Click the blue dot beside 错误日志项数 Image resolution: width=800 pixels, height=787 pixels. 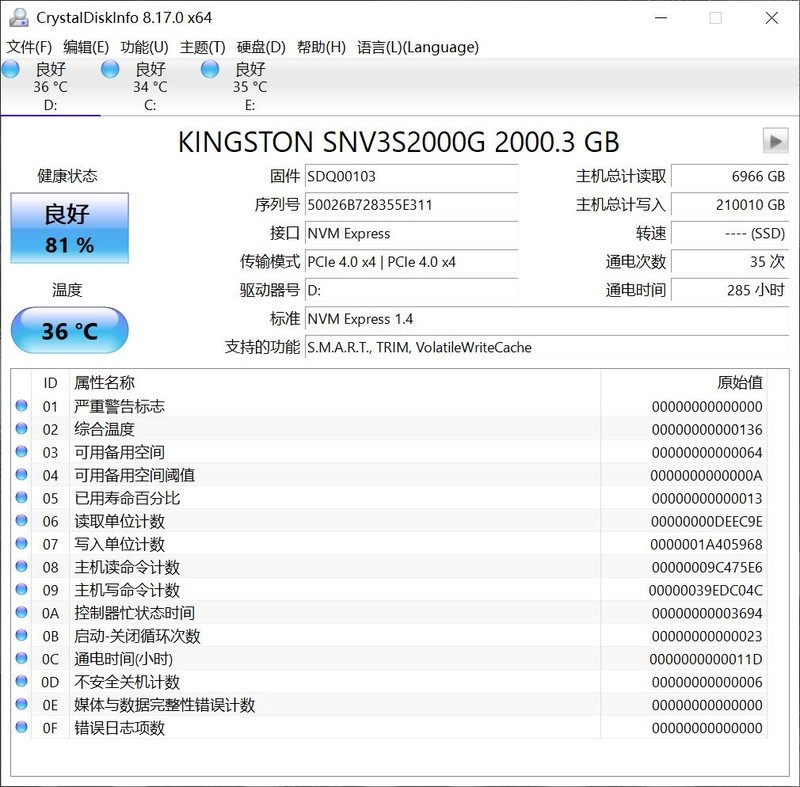click(x=22, y=728)
